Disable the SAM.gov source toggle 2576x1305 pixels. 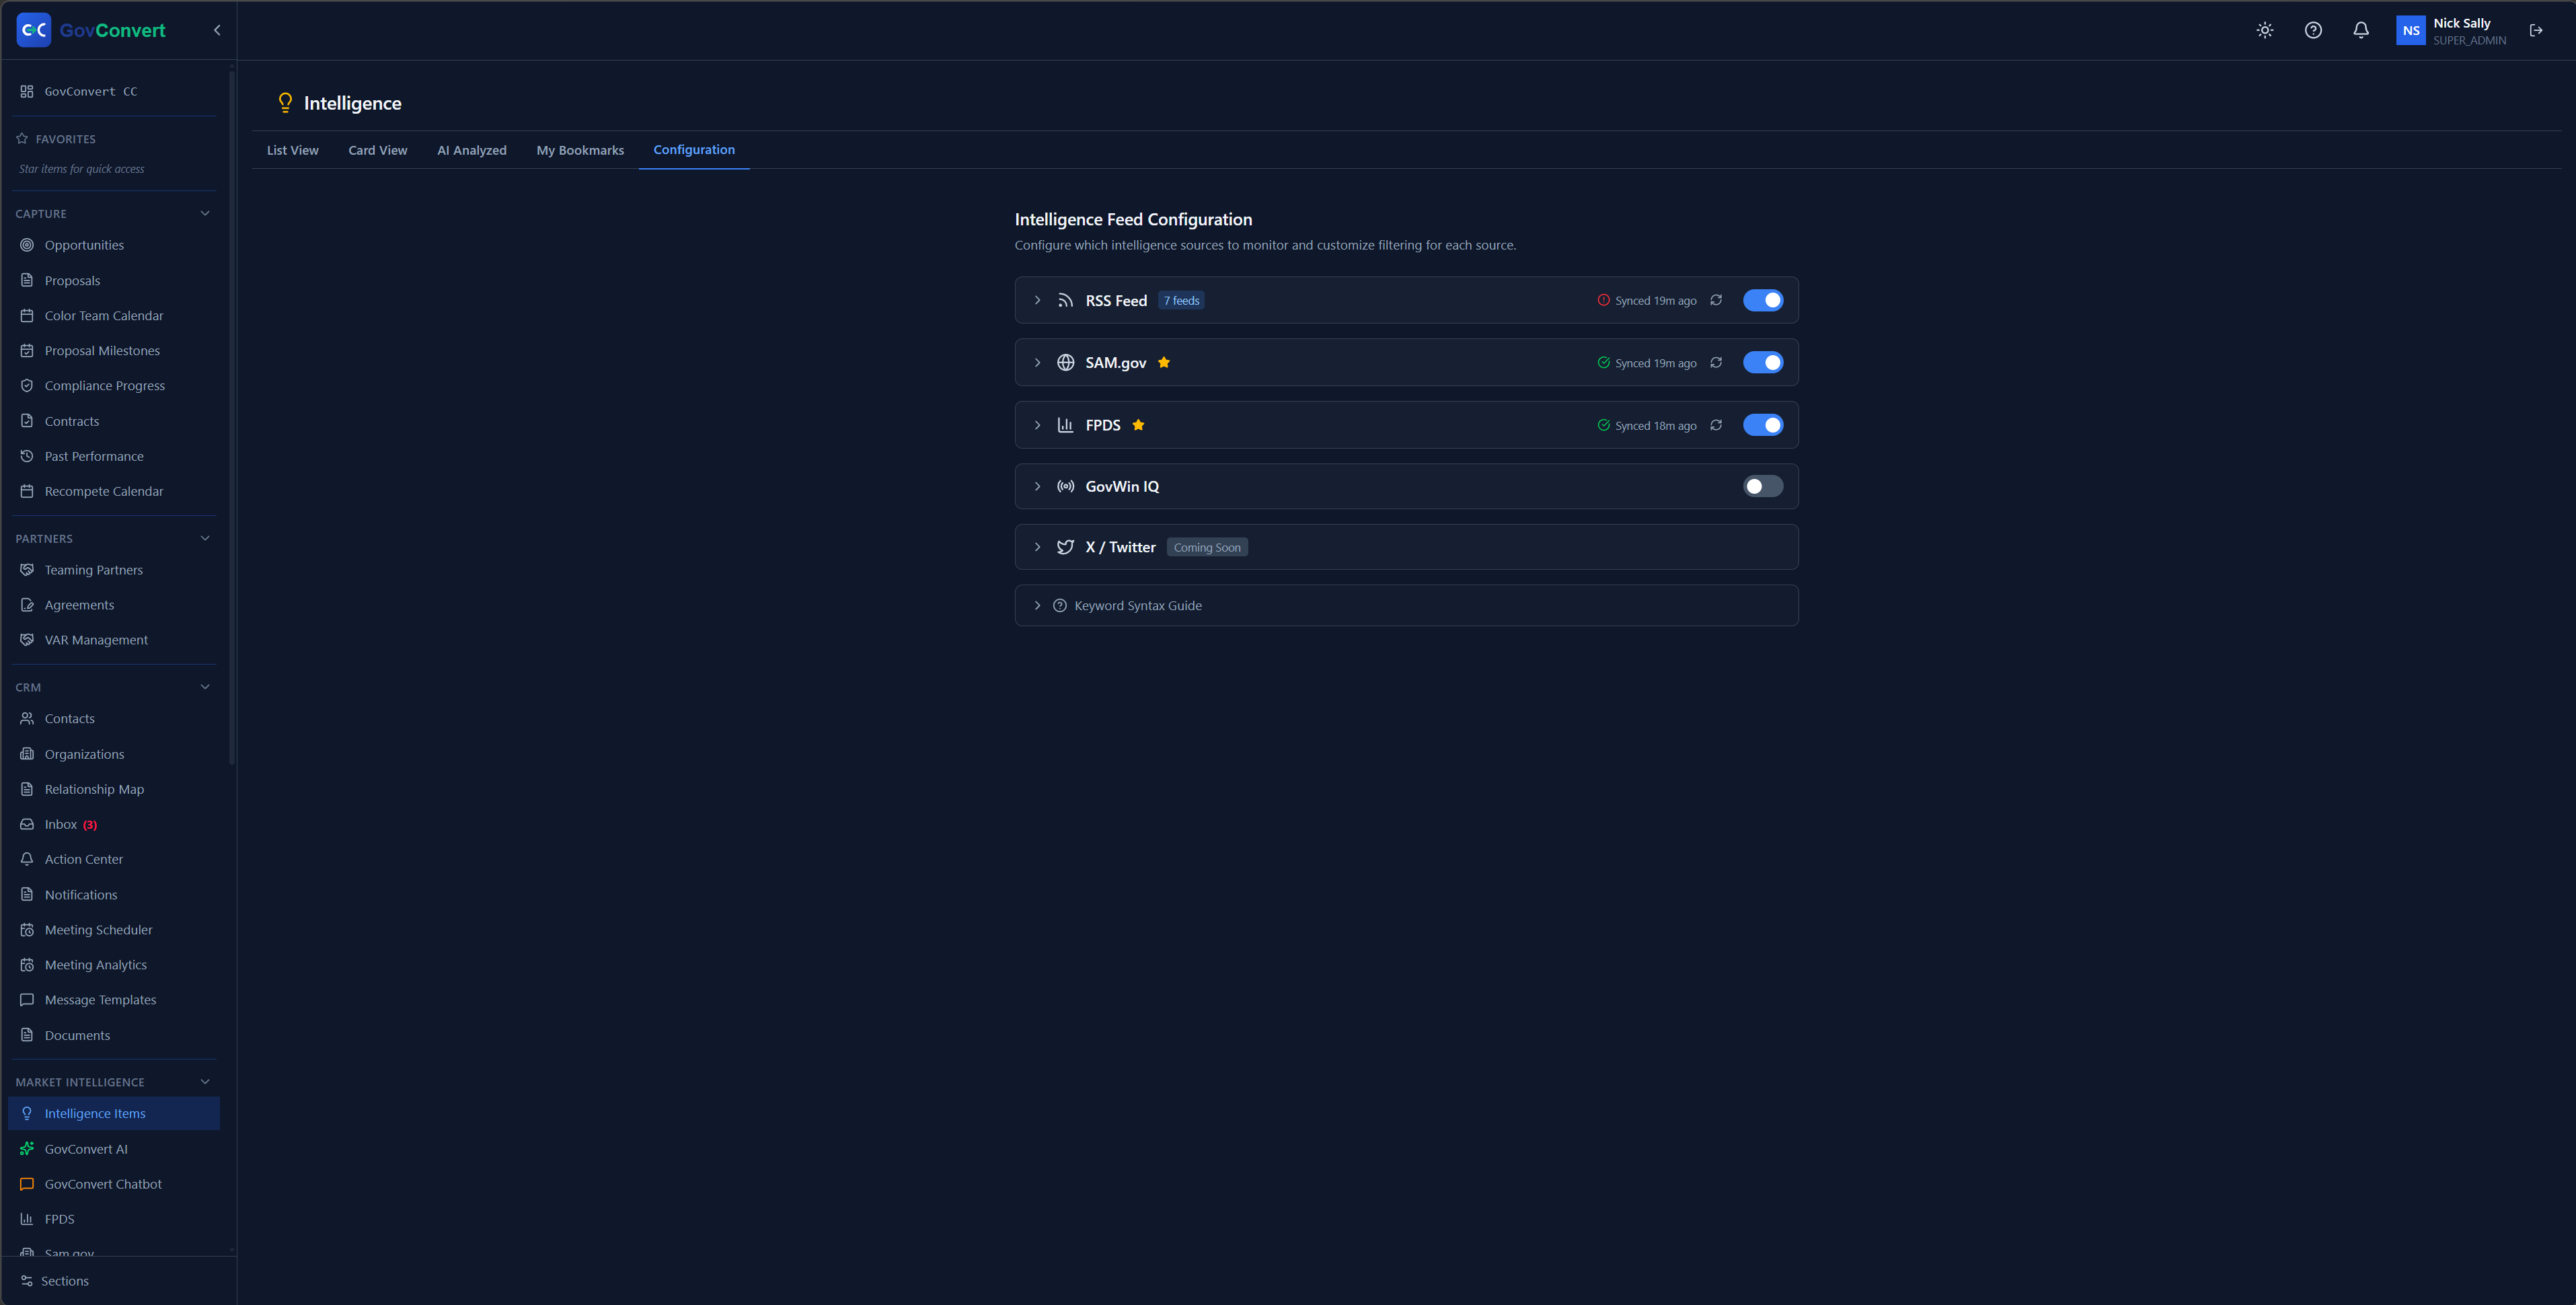[1763, 362]
